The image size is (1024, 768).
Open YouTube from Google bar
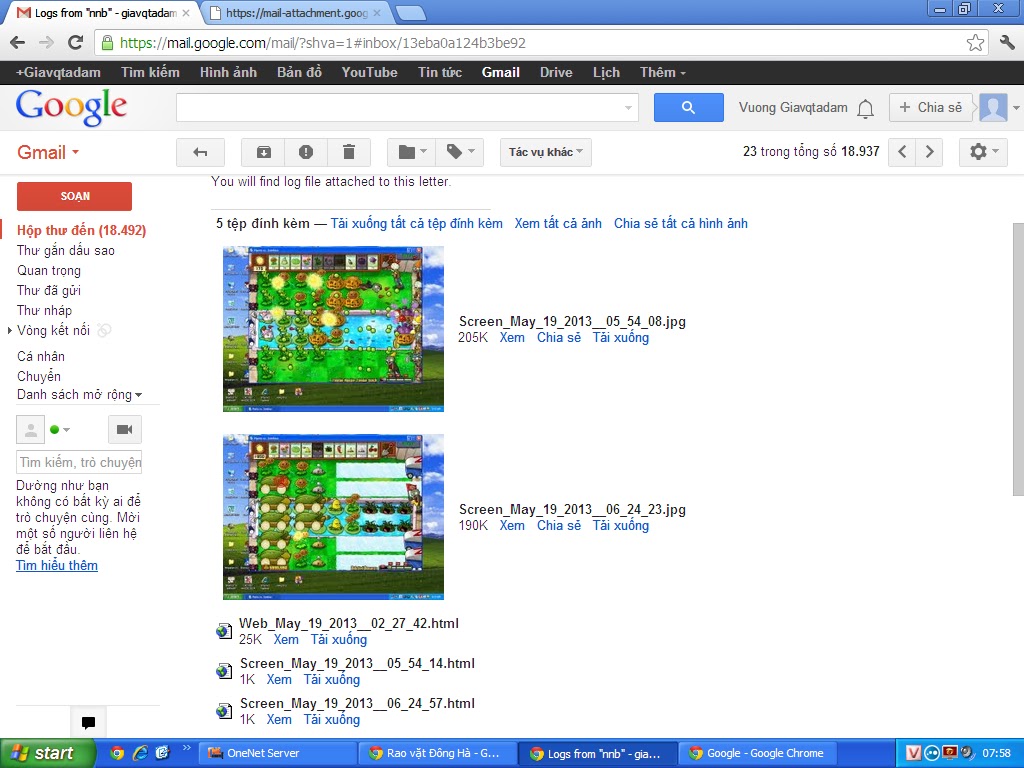pyautogui.click(x=370, y=72)
